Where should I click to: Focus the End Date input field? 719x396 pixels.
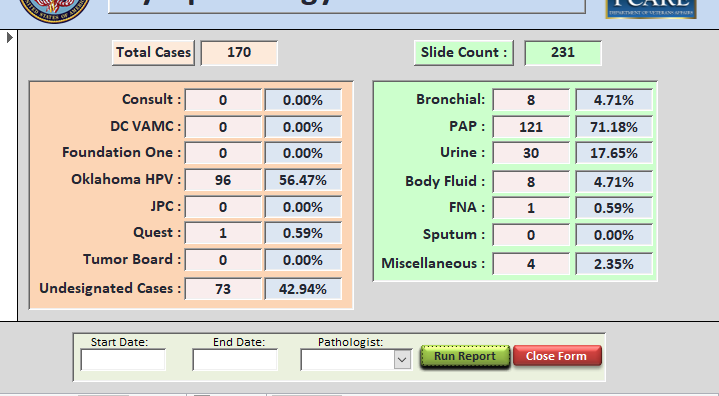(x=235, y=360)
